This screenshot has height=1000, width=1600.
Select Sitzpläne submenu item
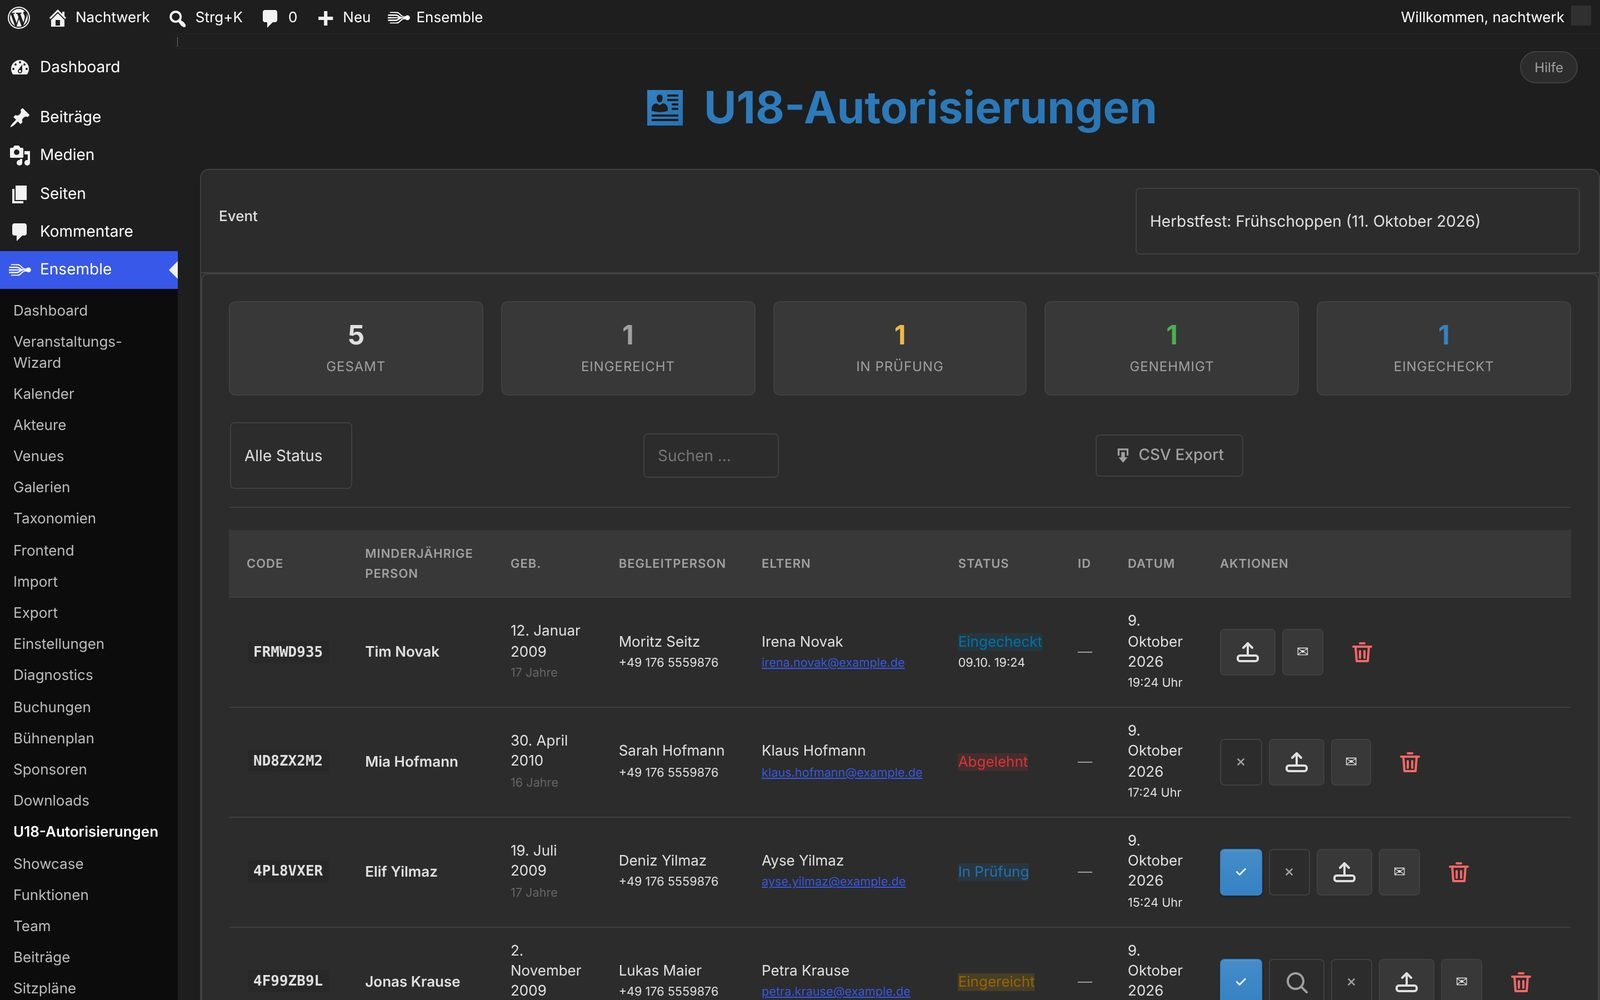pyautogui.click(x=44, y=988)
